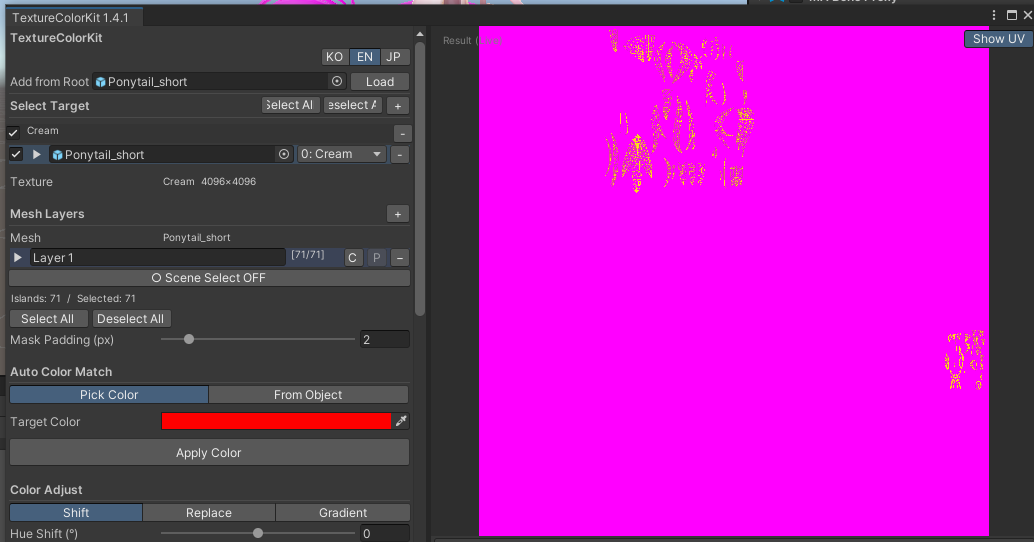Viewport: 1034px width, 542px height.
Task: Select the Shift color adjust tab
Action: (76, 512)
